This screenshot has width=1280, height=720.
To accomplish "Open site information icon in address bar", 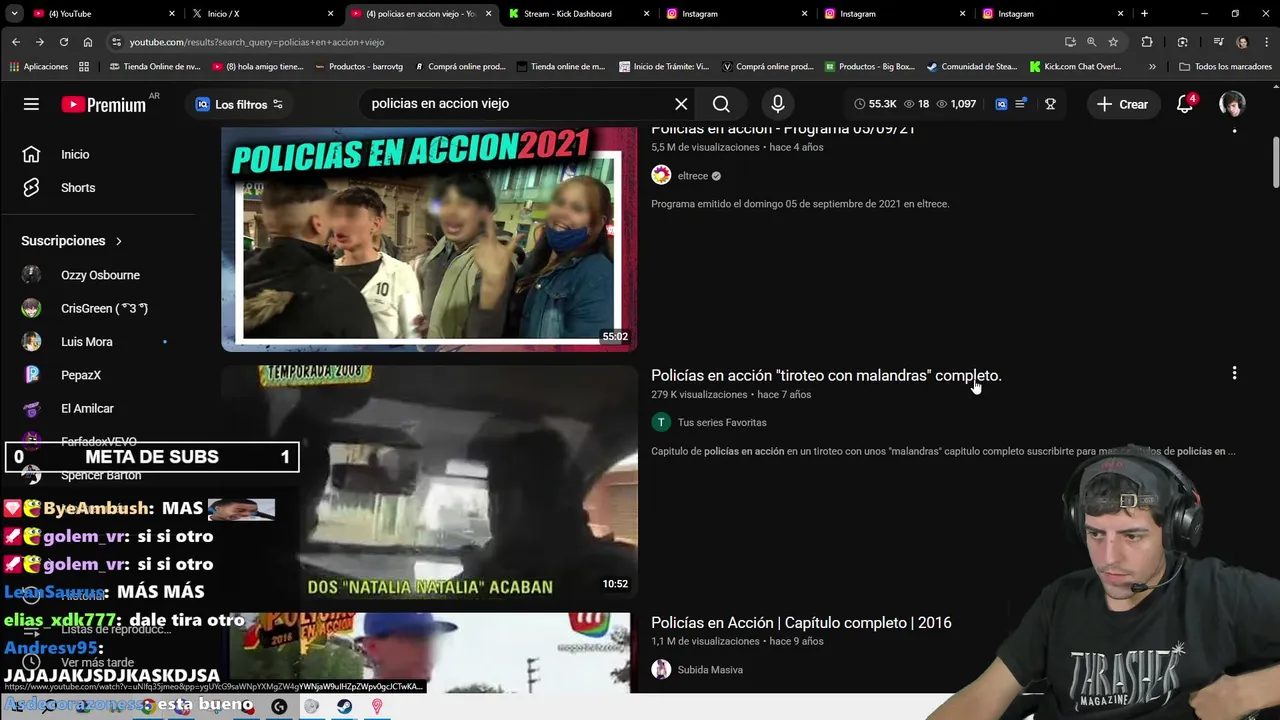I will click(116, 42).
